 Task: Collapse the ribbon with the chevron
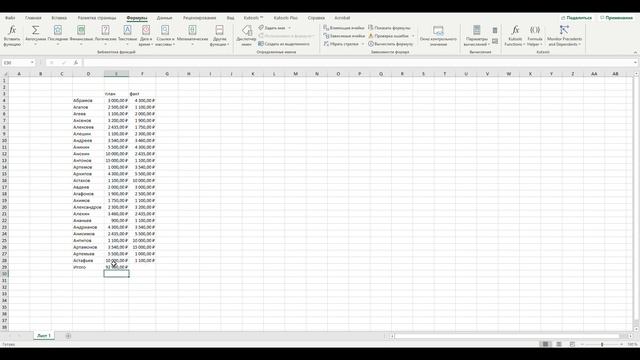tap(635, 52)
